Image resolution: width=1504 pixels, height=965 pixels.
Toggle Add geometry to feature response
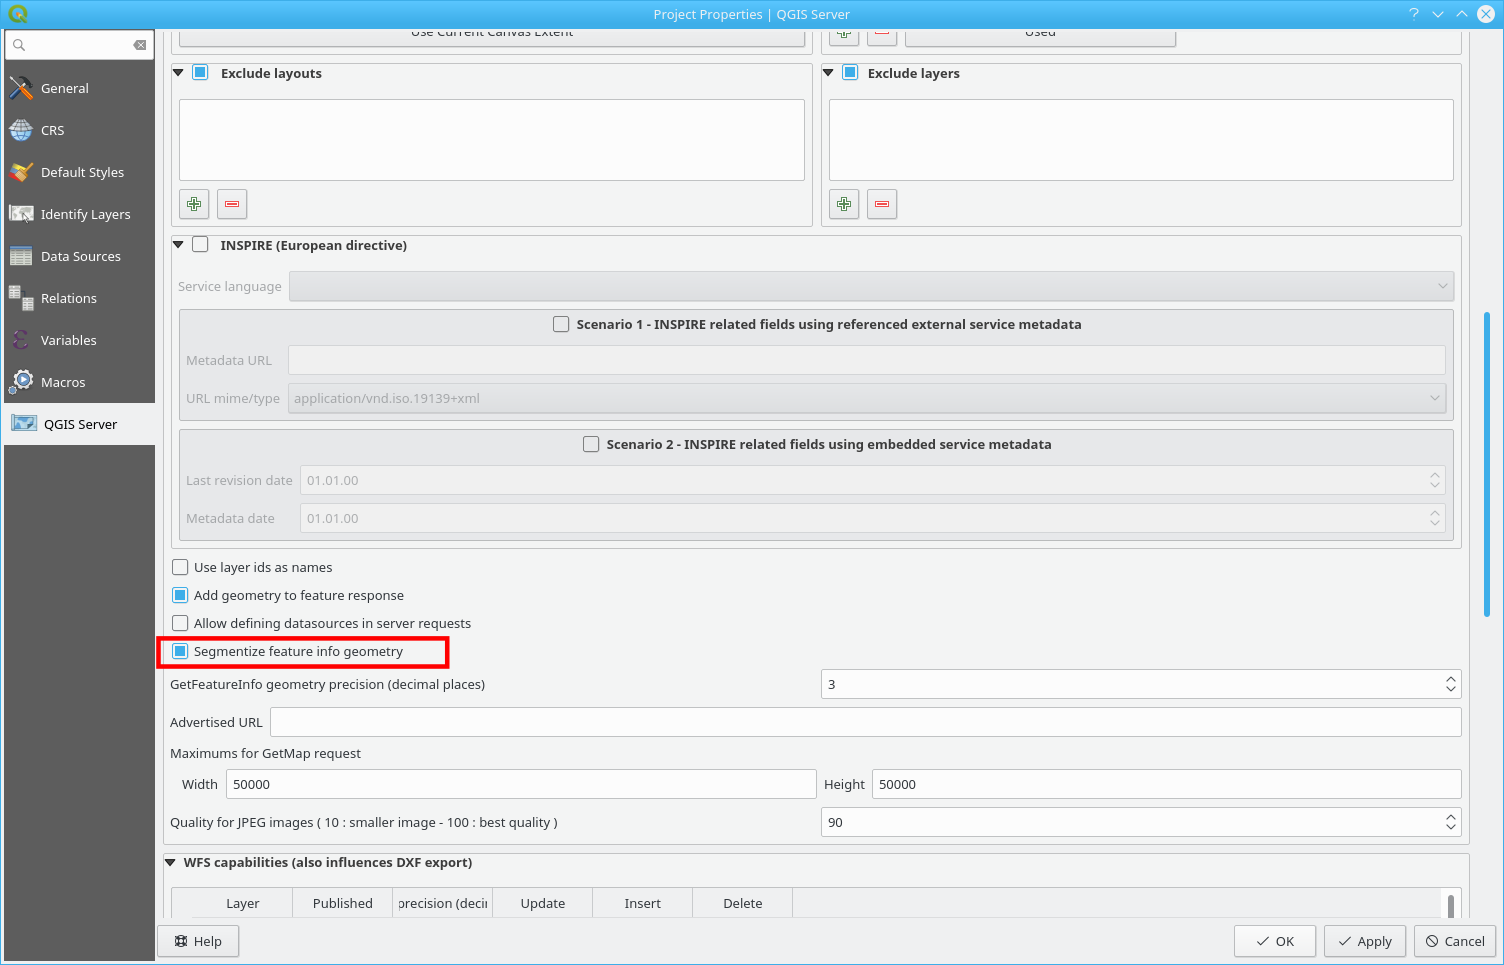tap(180, 595)
